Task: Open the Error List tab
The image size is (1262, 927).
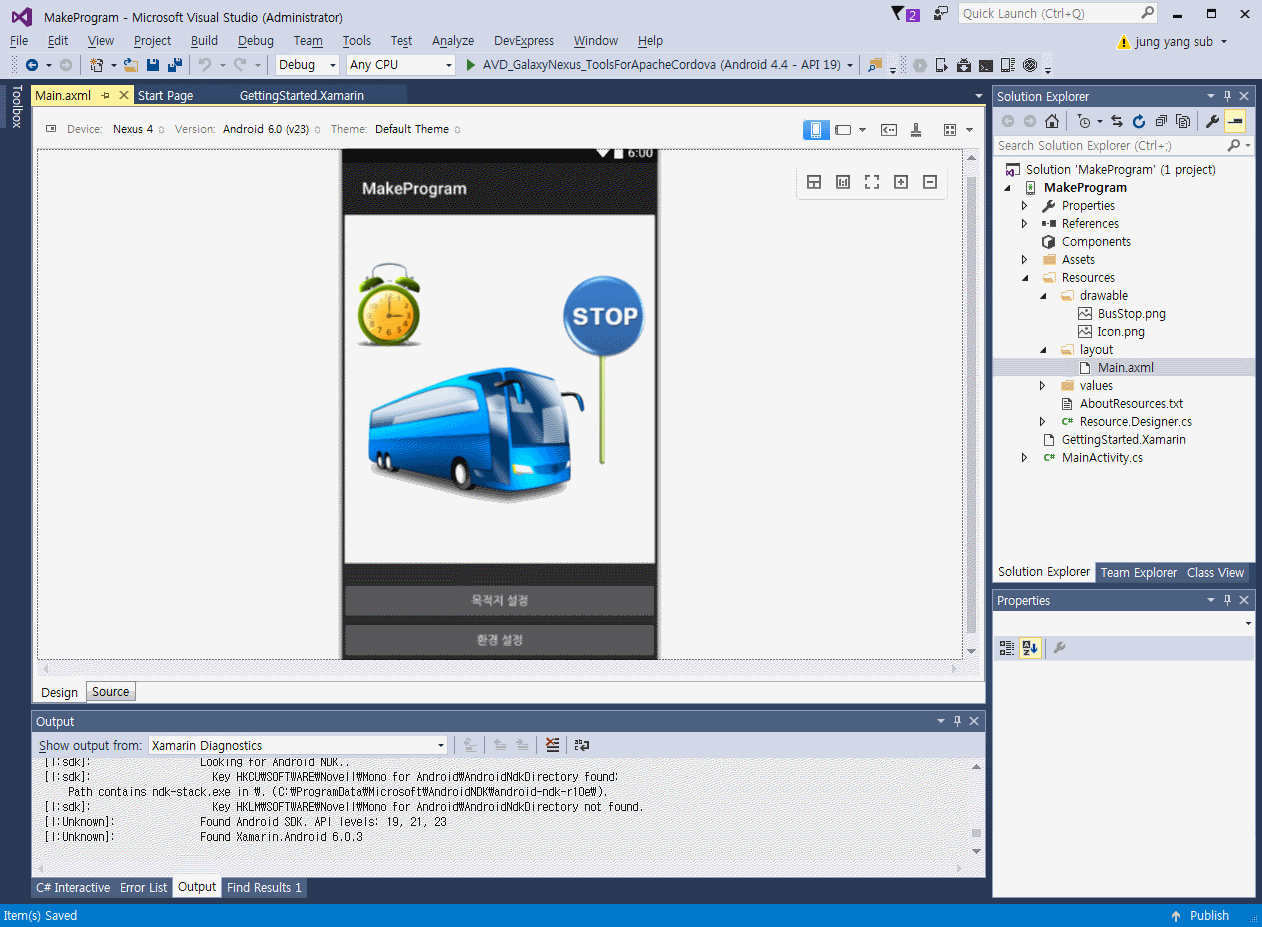Action: 144,887
